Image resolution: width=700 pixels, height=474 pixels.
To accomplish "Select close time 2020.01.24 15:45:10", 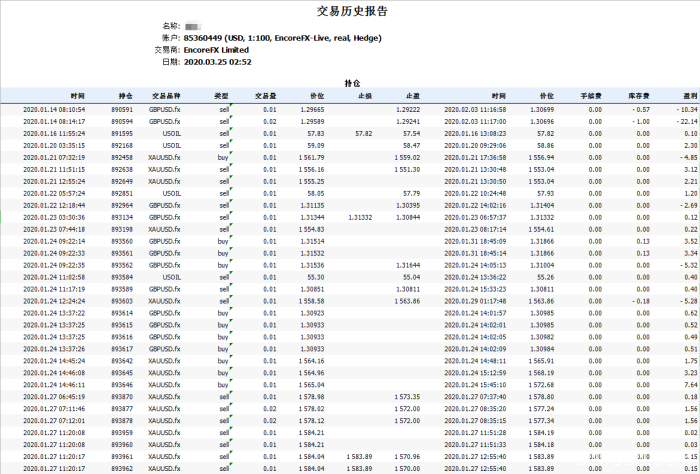I will click(x=475, y=385).
